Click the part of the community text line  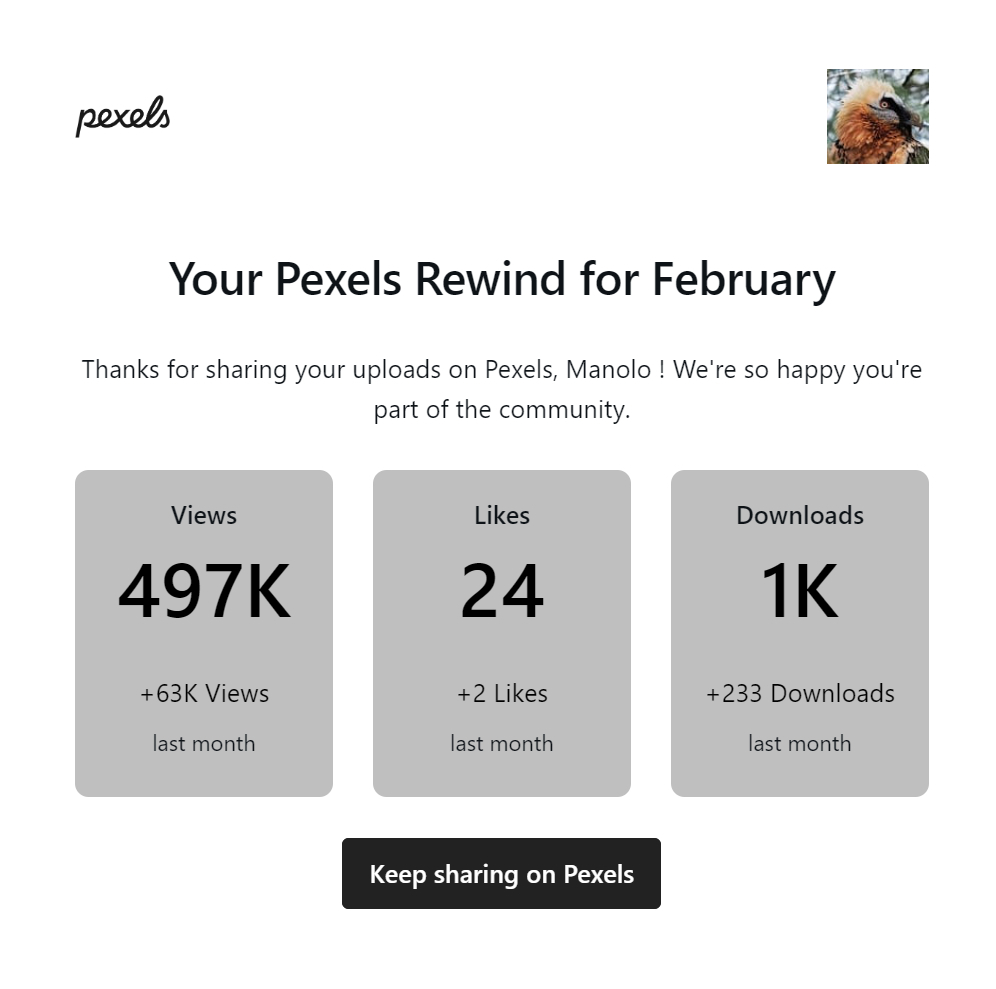point(502,410)
